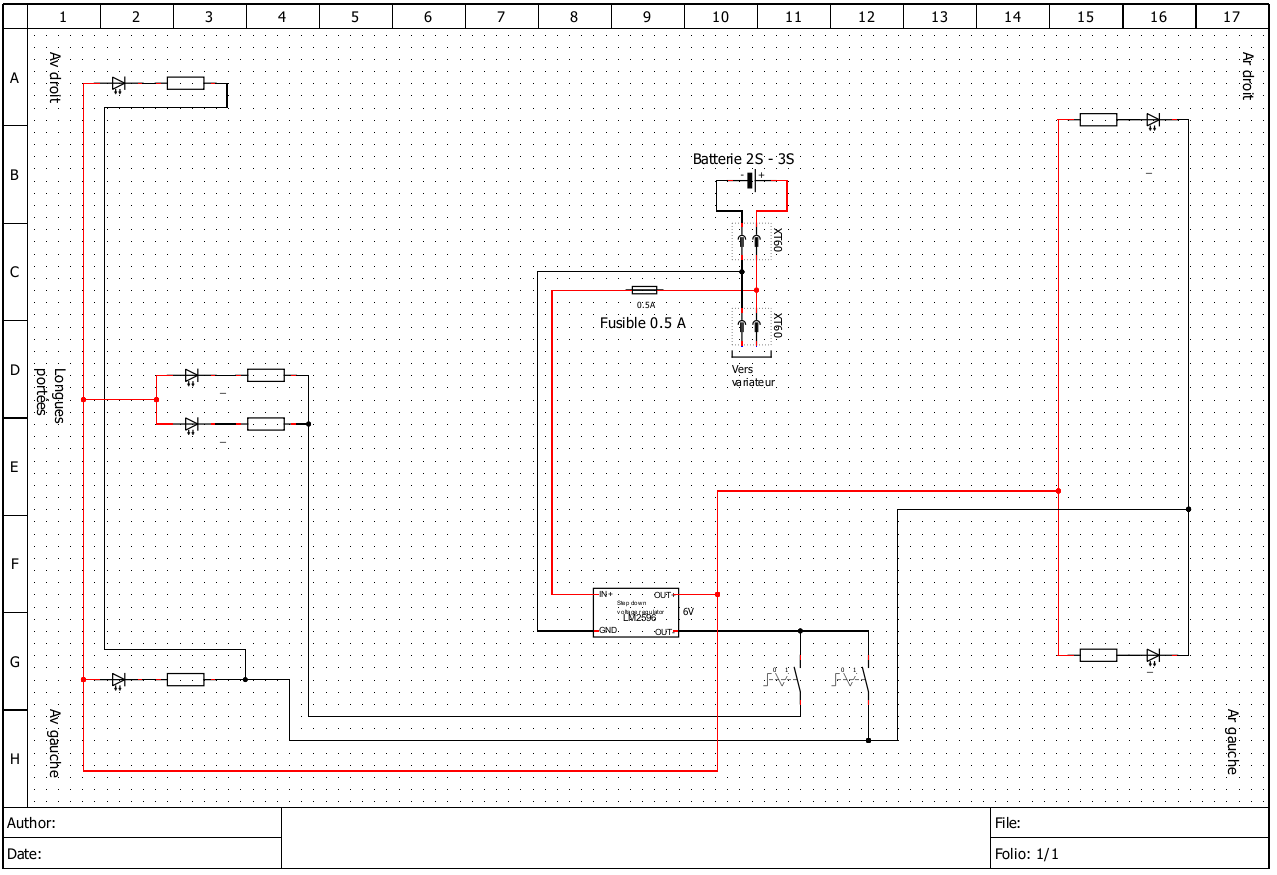
Task: Click the GND terminal label on the regulator
Action: pos(607,631)
